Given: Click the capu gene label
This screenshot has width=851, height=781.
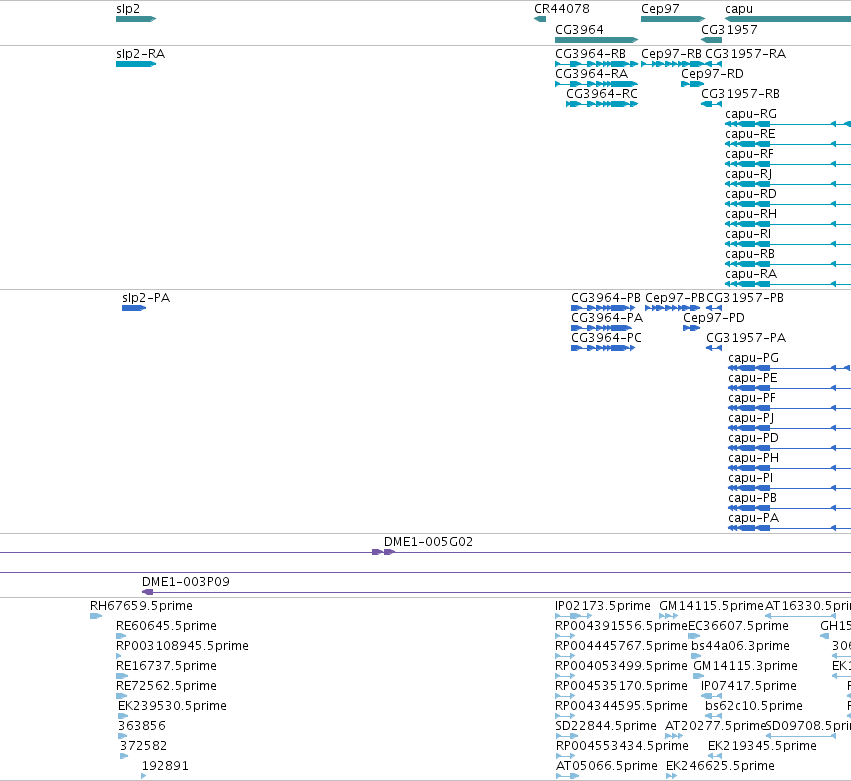Looking at the screenshot, I should [739, 9].
